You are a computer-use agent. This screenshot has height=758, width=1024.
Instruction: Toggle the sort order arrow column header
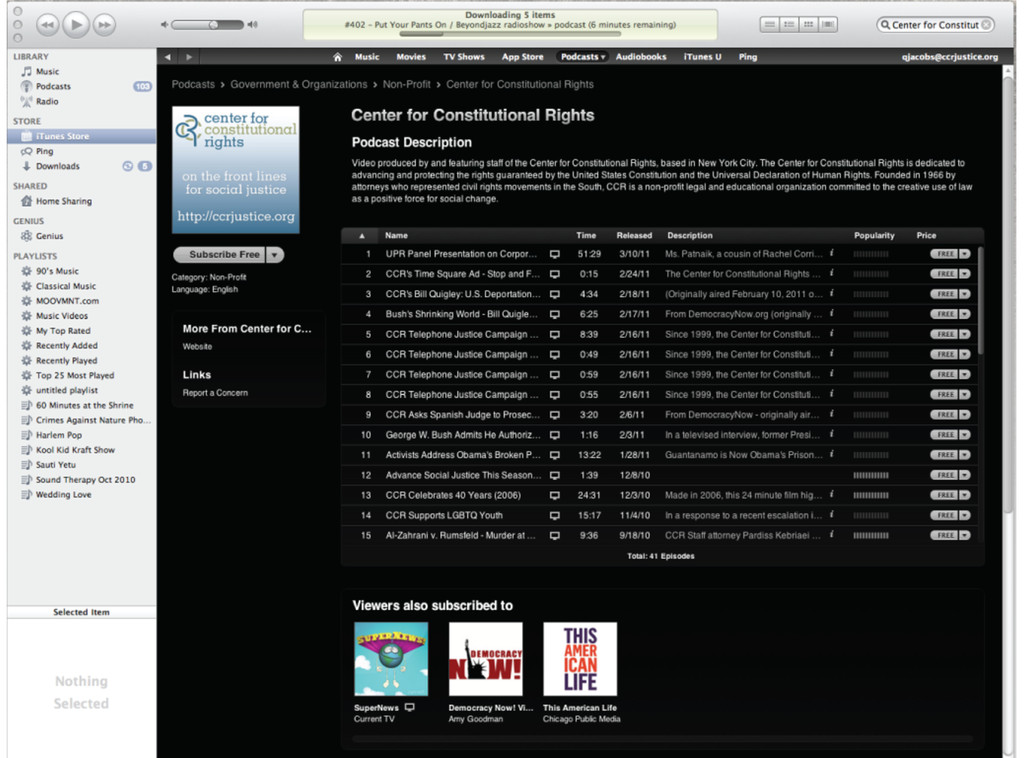pyautogui.click(x=361, y=236)
